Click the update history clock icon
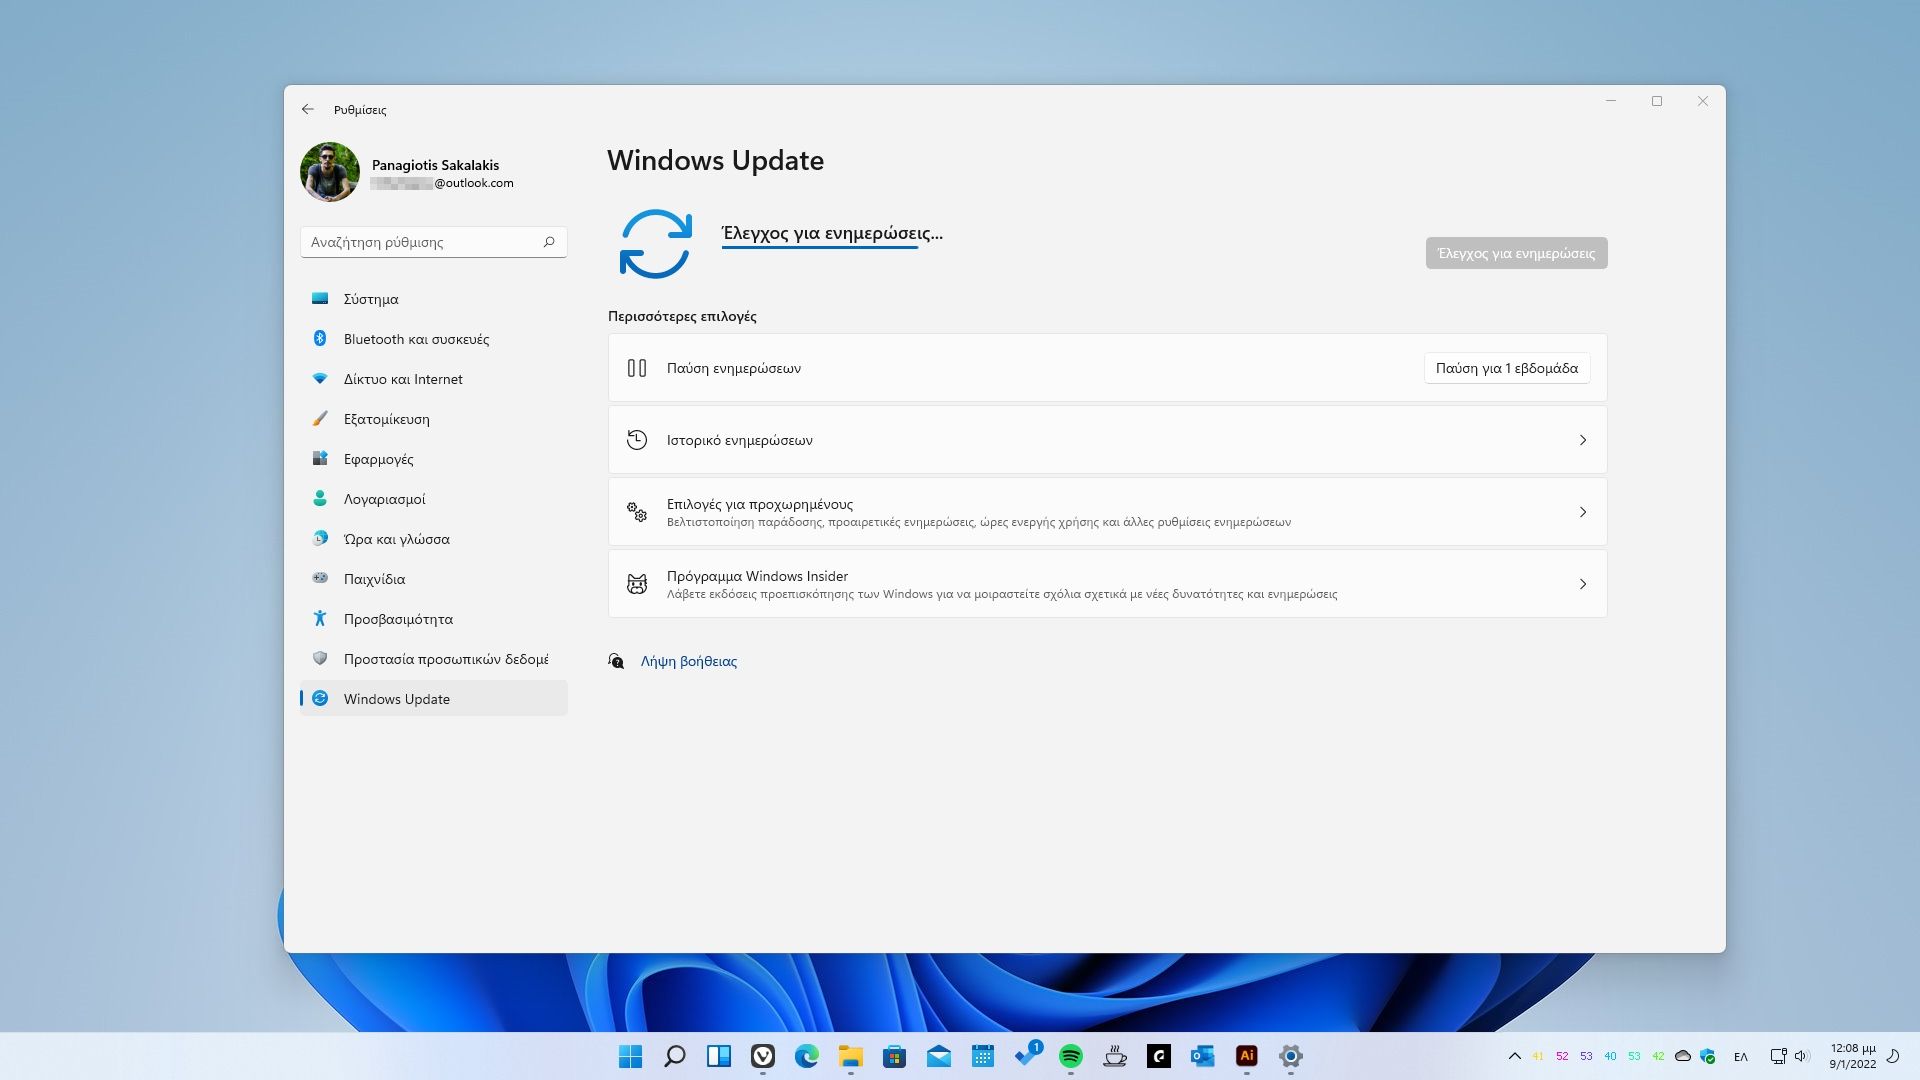The height and width of the screenshot is (1080, 1920). 637,440
